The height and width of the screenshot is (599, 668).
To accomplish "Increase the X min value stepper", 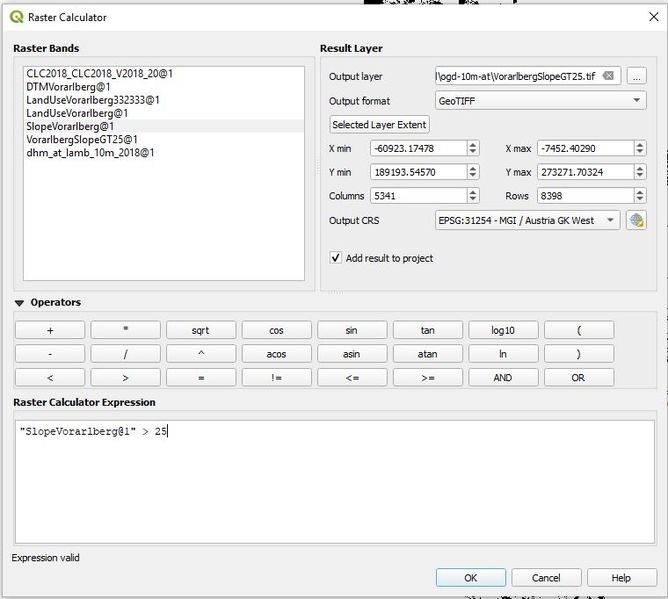I will 473,145.
